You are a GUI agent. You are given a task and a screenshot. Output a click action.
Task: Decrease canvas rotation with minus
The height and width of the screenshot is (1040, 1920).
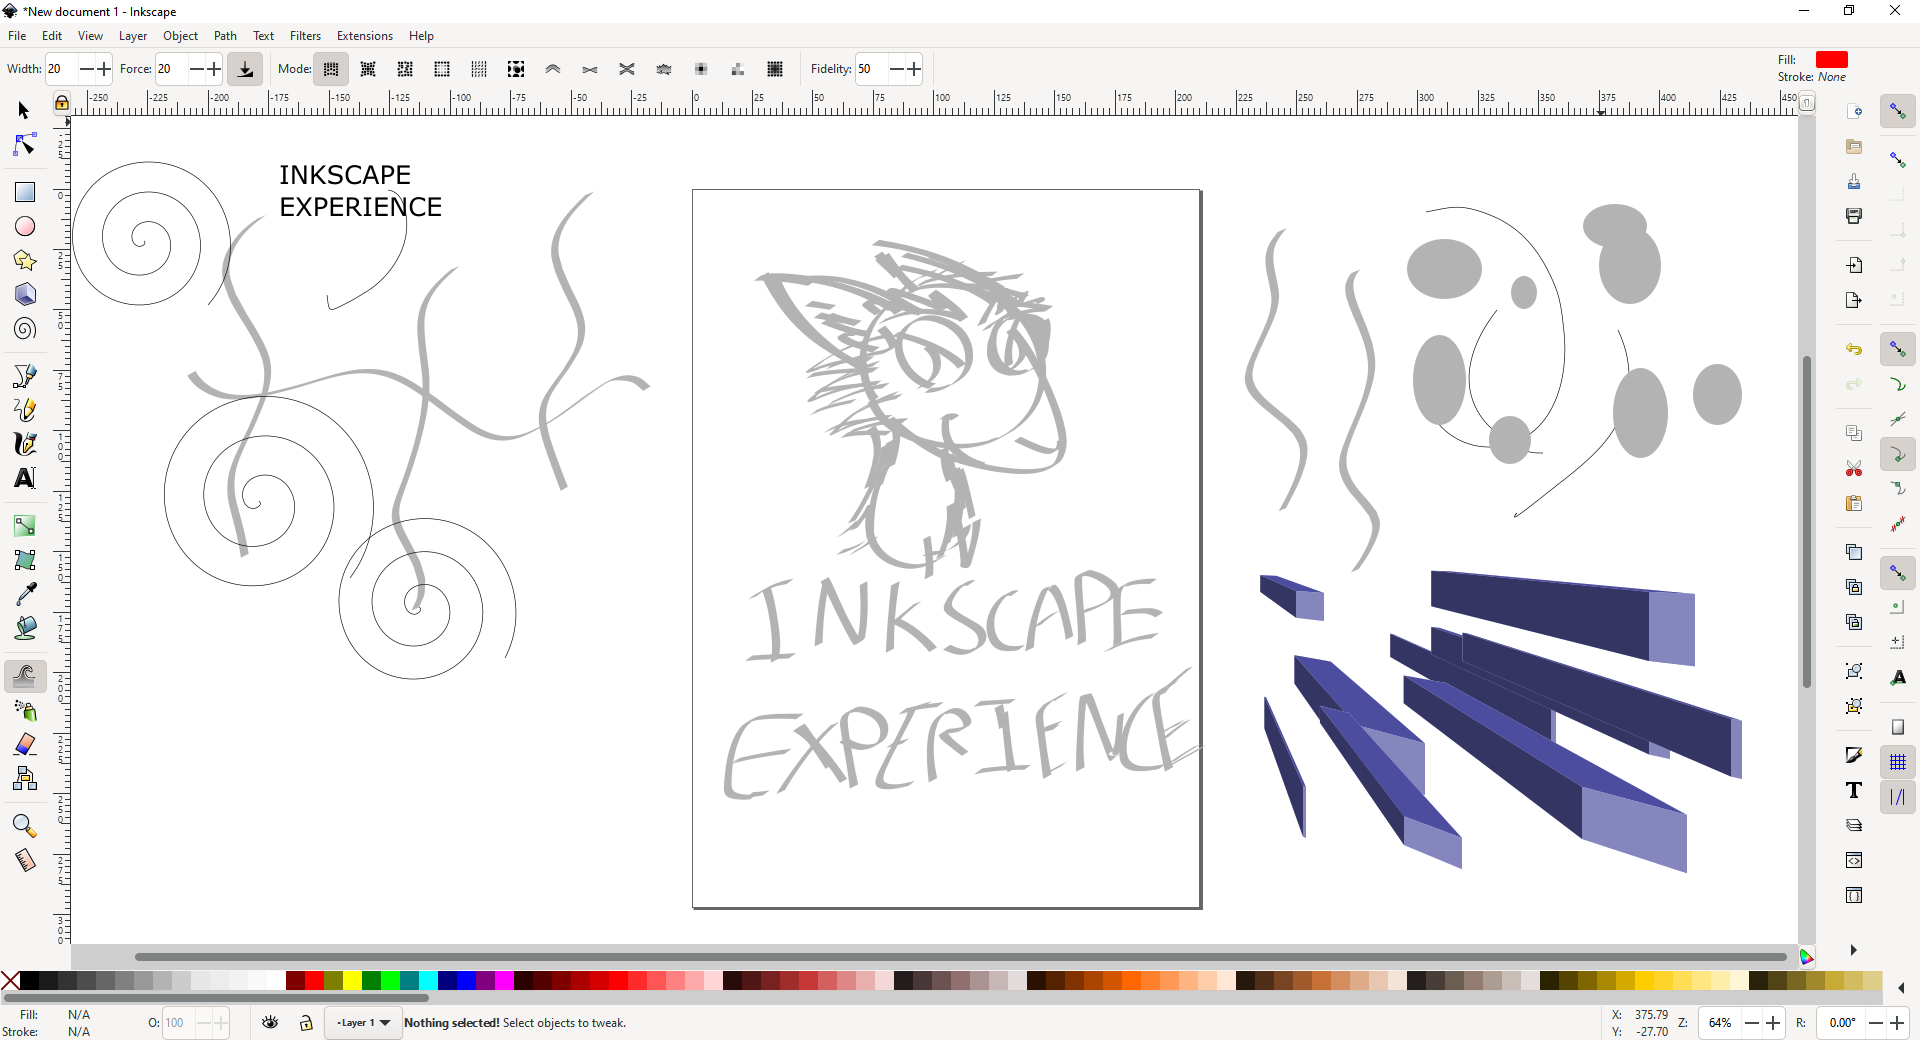pos(1876,1022)
